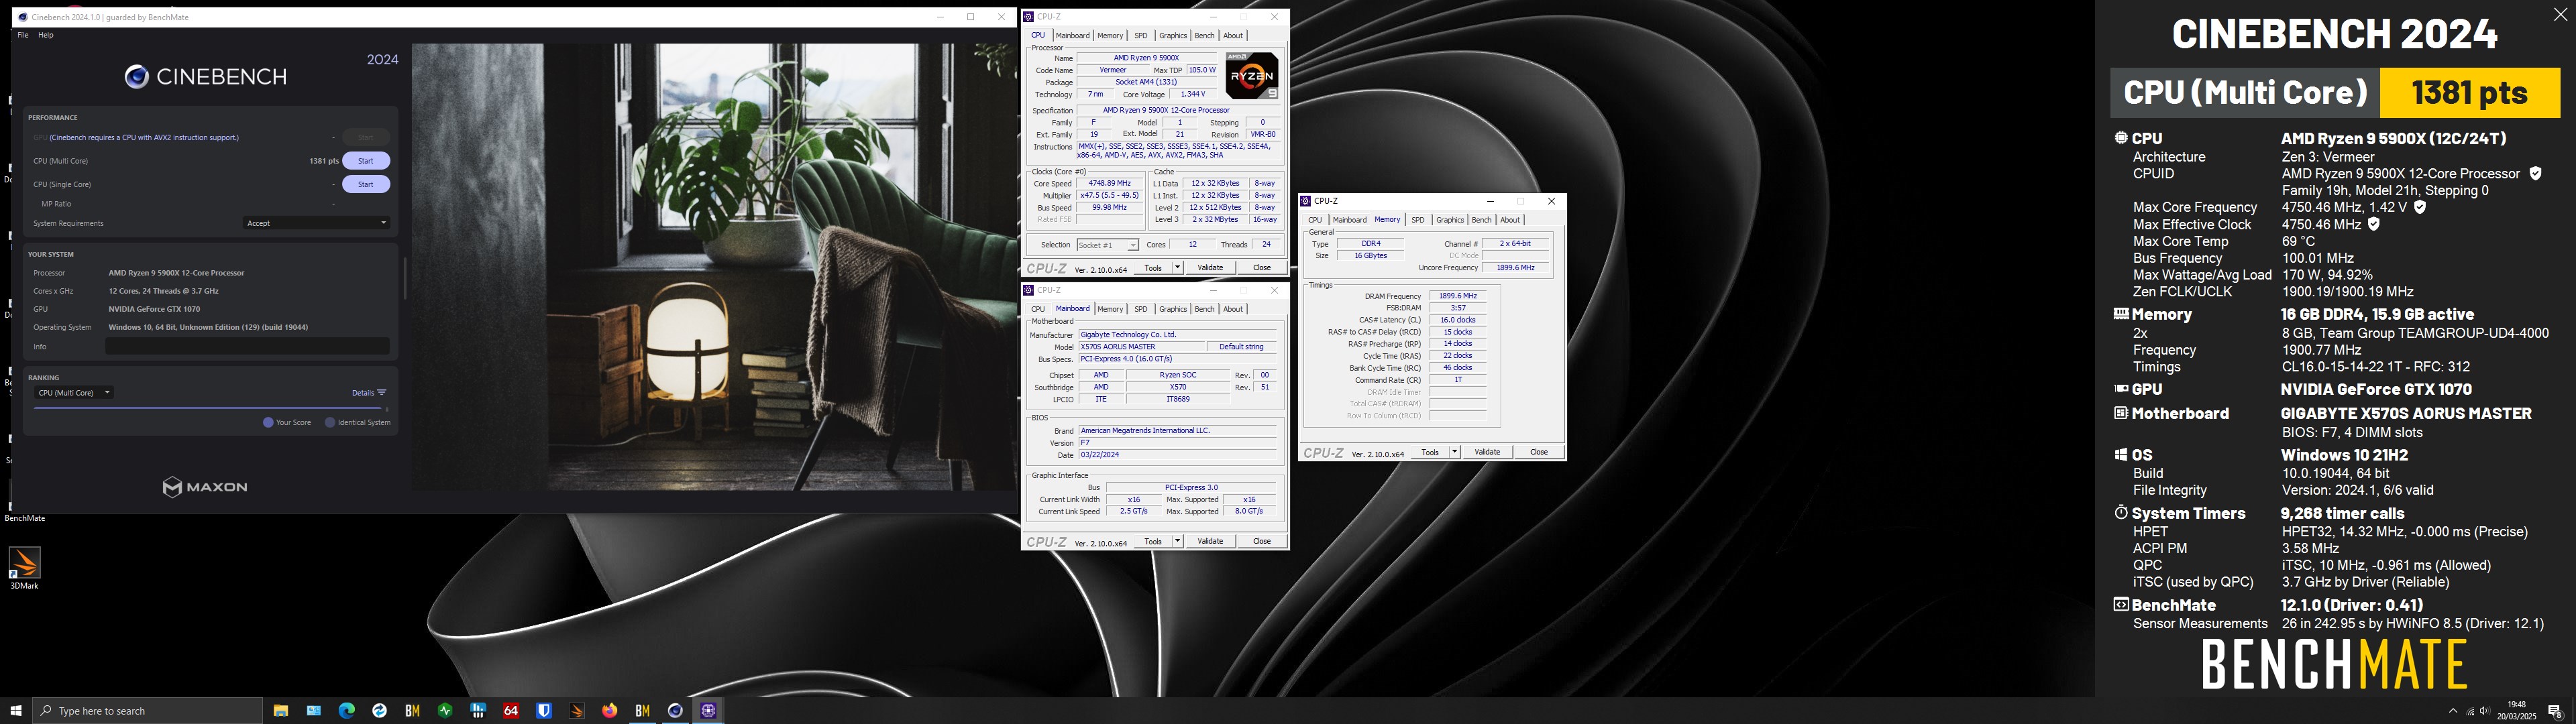2576x724 pixels.
Task: Start the CPU (Single Core) benchmark
Action: [x=366, y=184]
